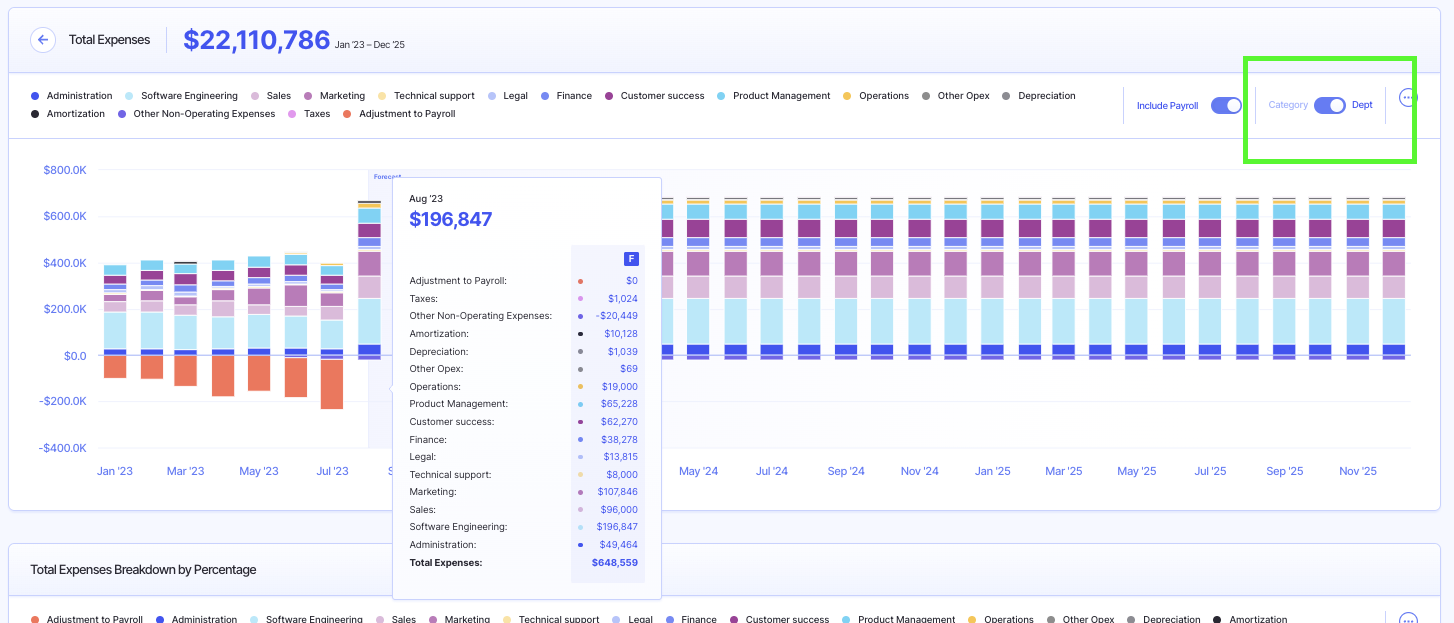Toggle the Category/Dept switch

pos(1329,105)
